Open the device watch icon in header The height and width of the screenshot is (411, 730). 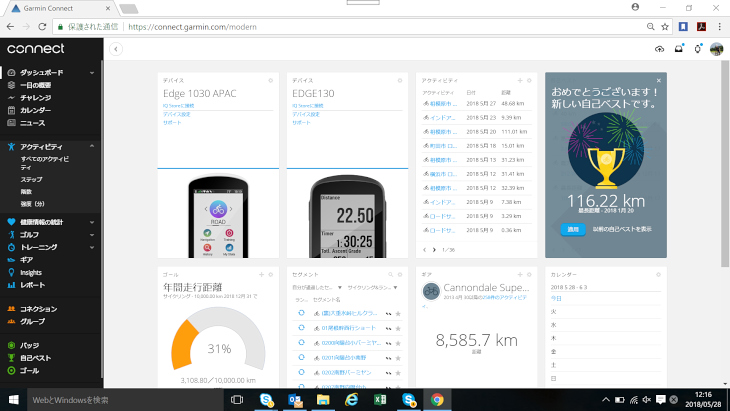coord(697,49)
